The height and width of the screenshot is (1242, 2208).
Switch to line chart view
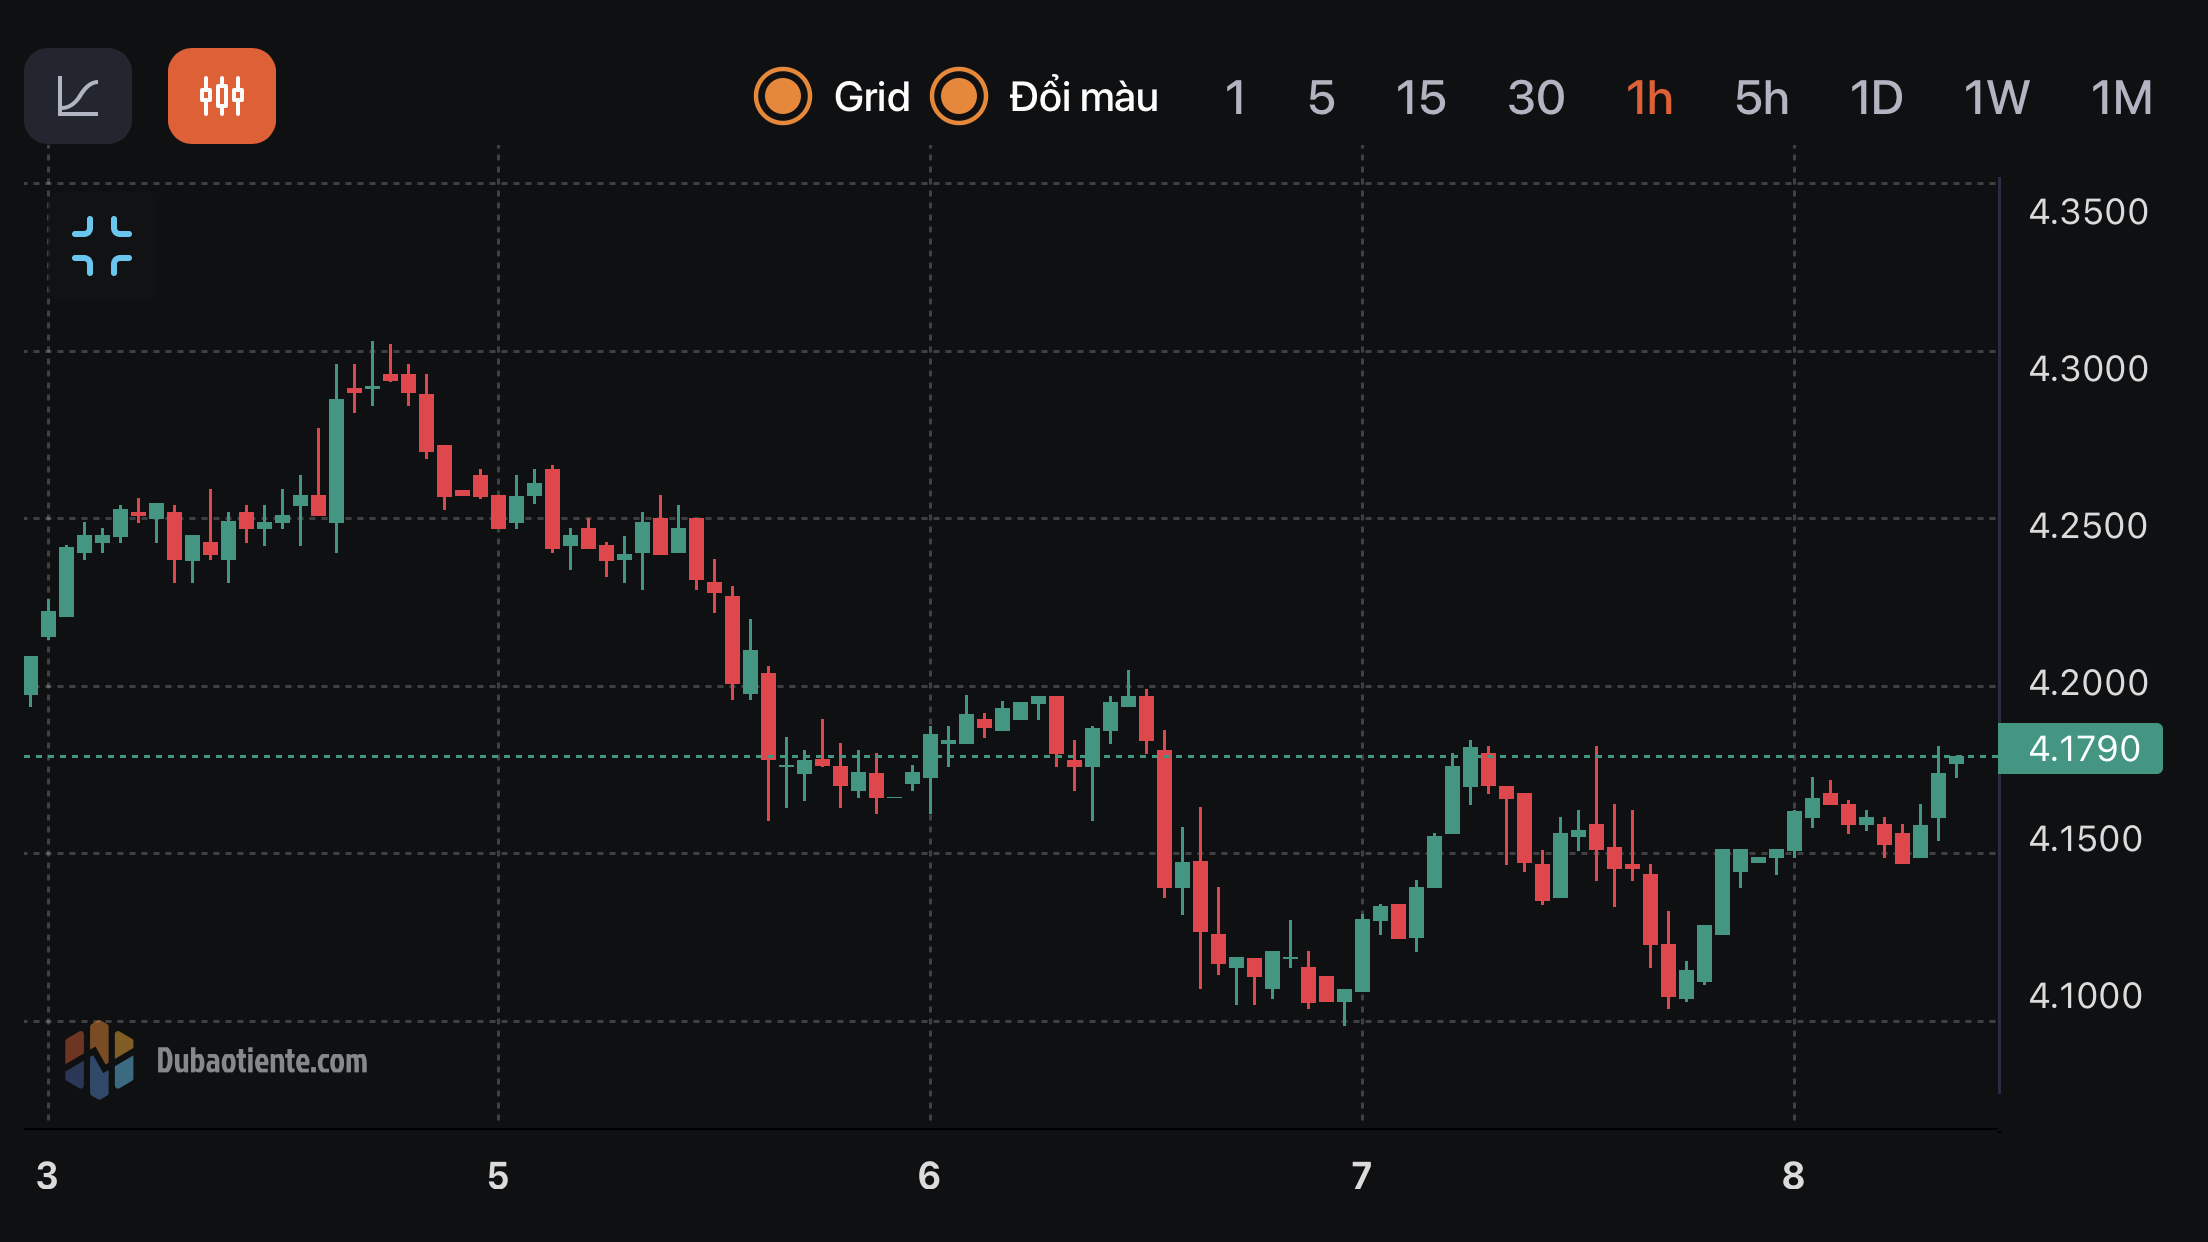pyautogui.click(x=78, y=96)
